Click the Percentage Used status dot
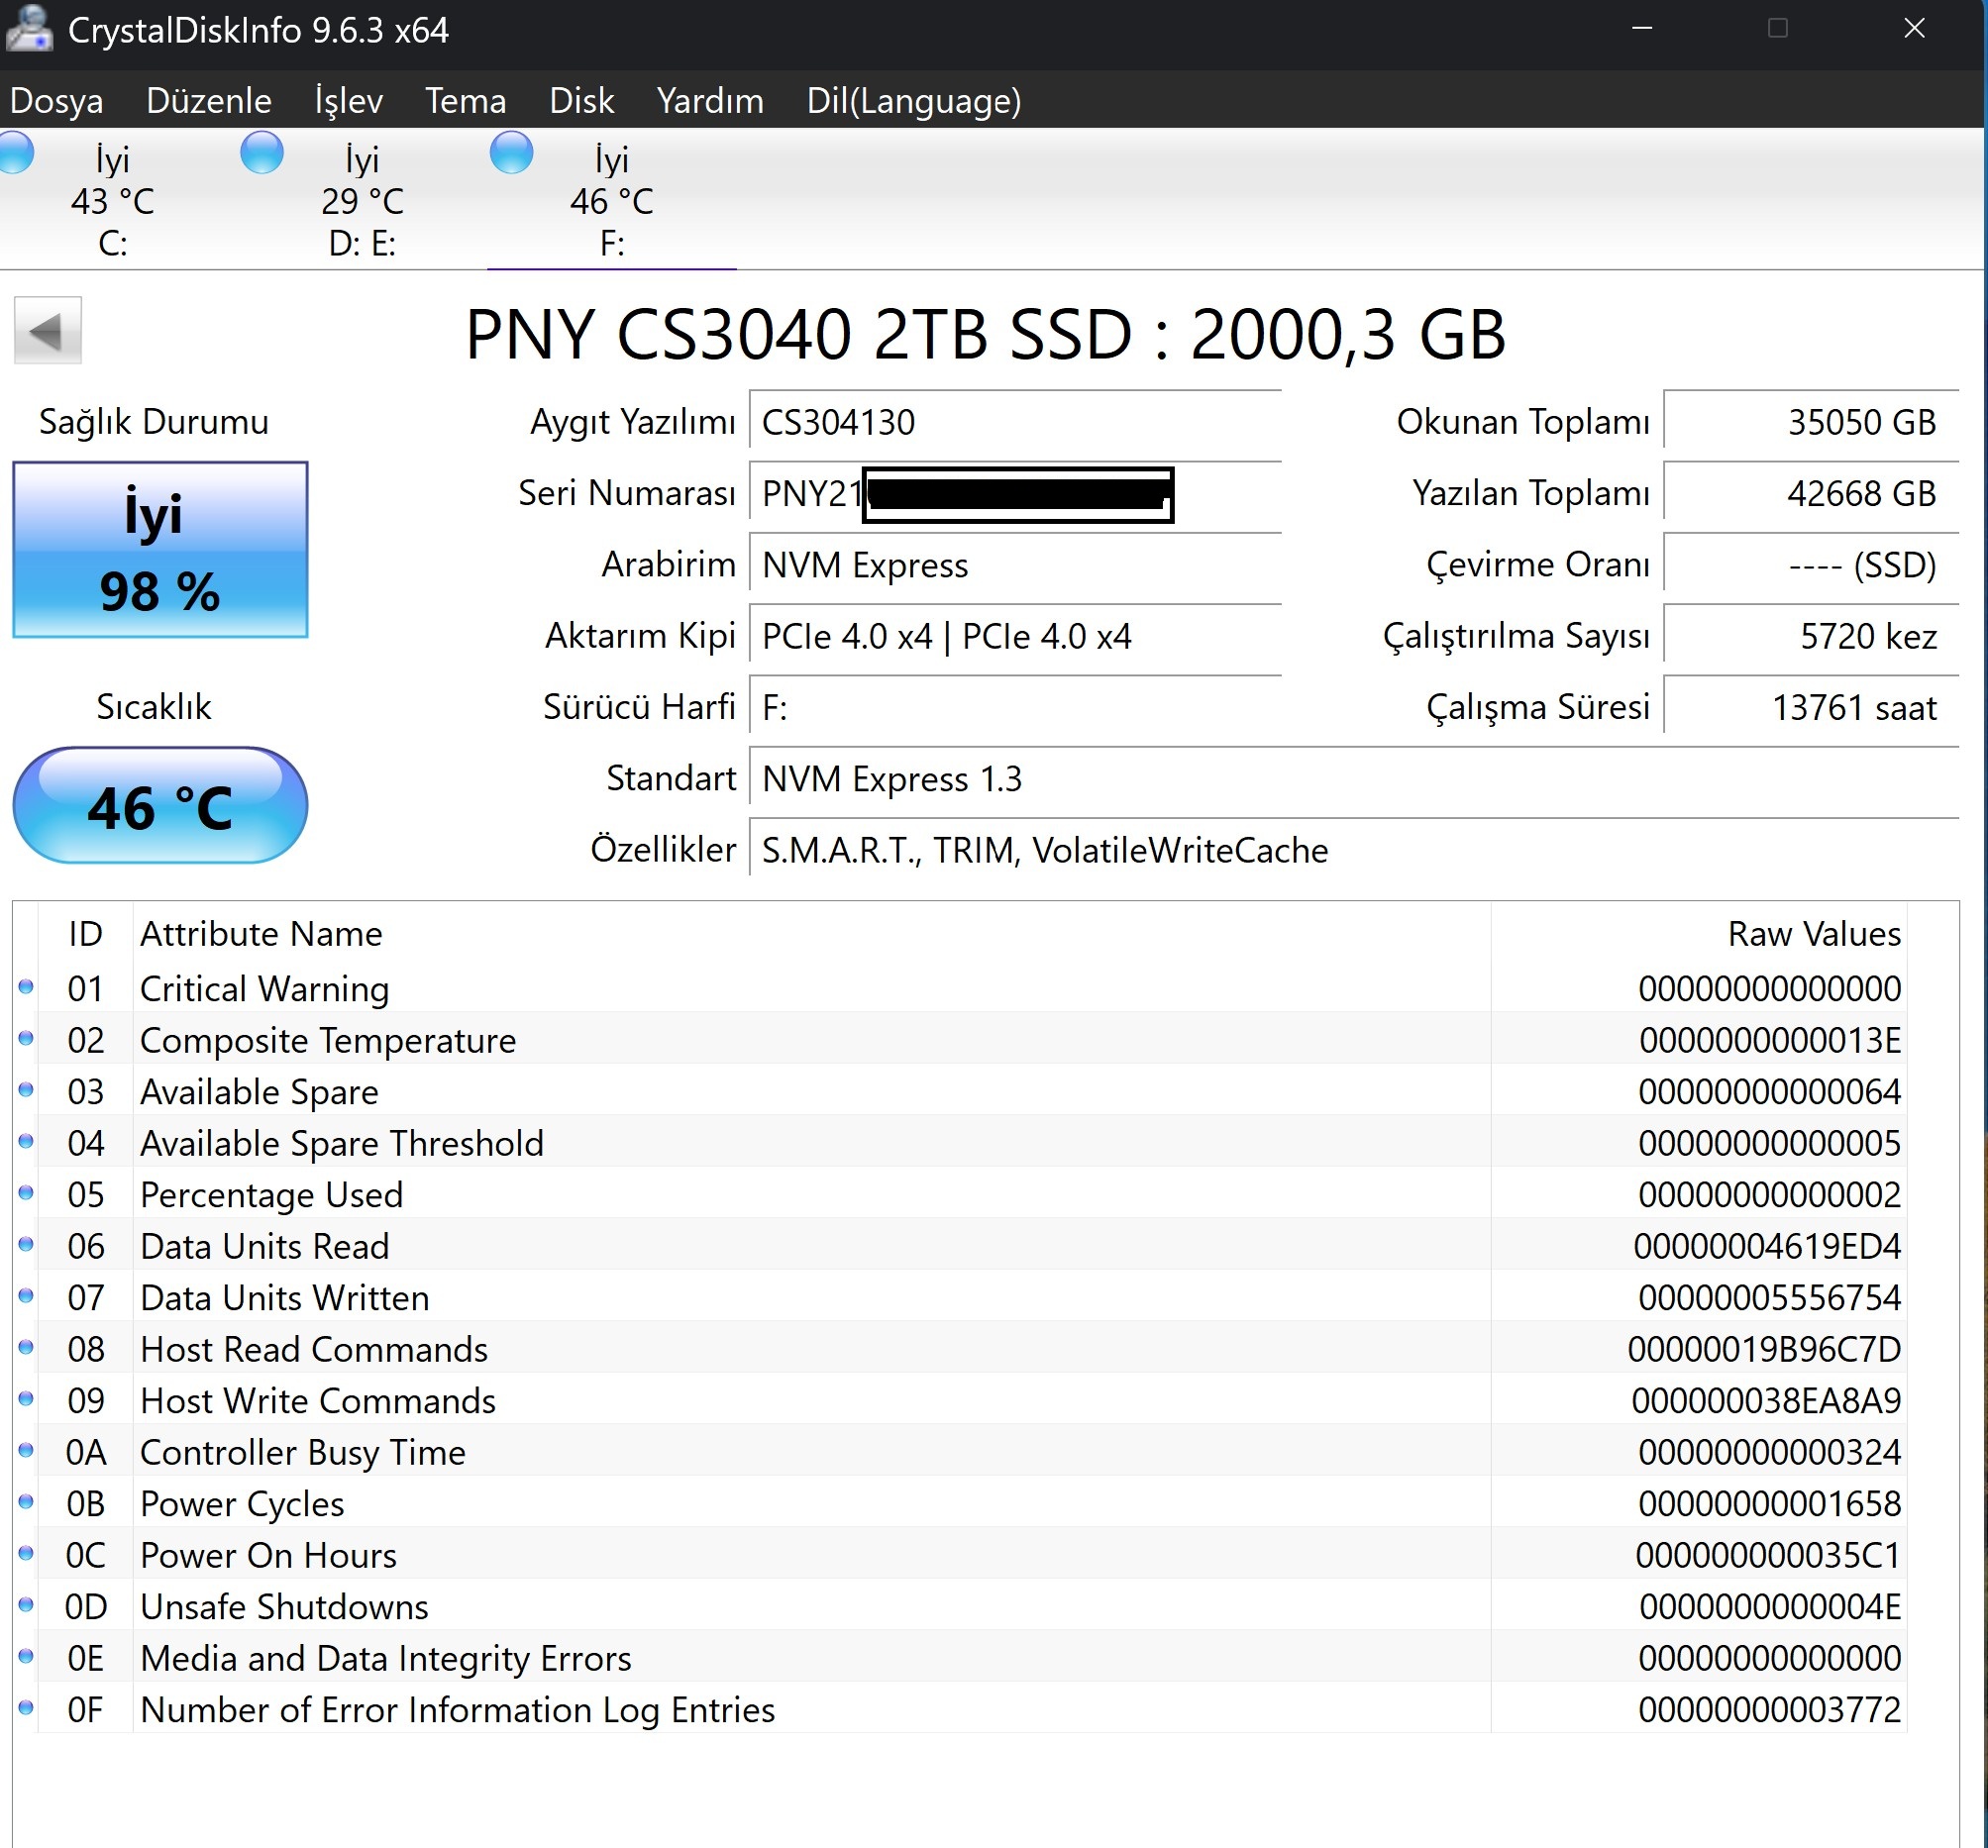 click(x=26, y=1193)
